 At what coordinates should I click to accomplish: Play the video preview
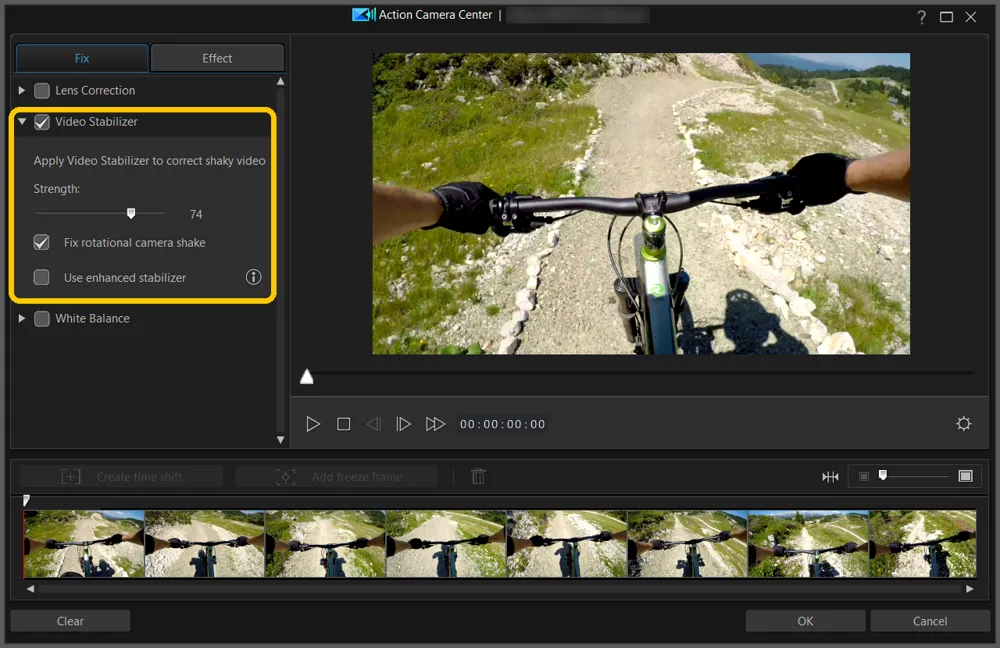[312, 424]
